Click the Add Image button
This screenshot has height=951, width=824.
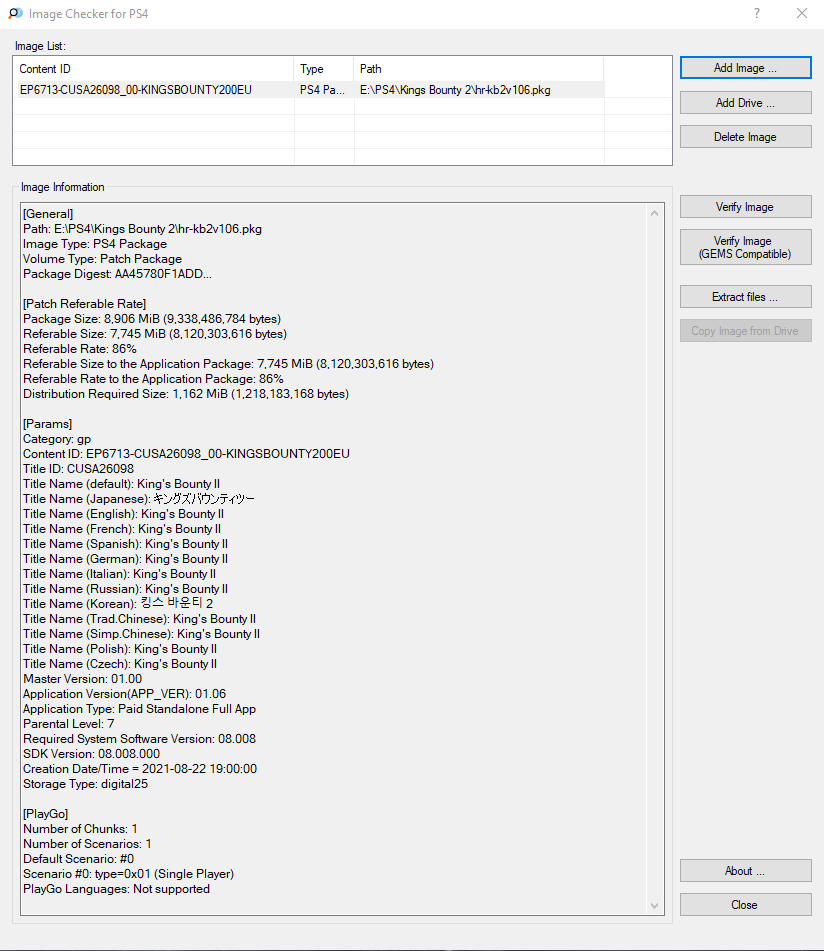pos(745,68)
